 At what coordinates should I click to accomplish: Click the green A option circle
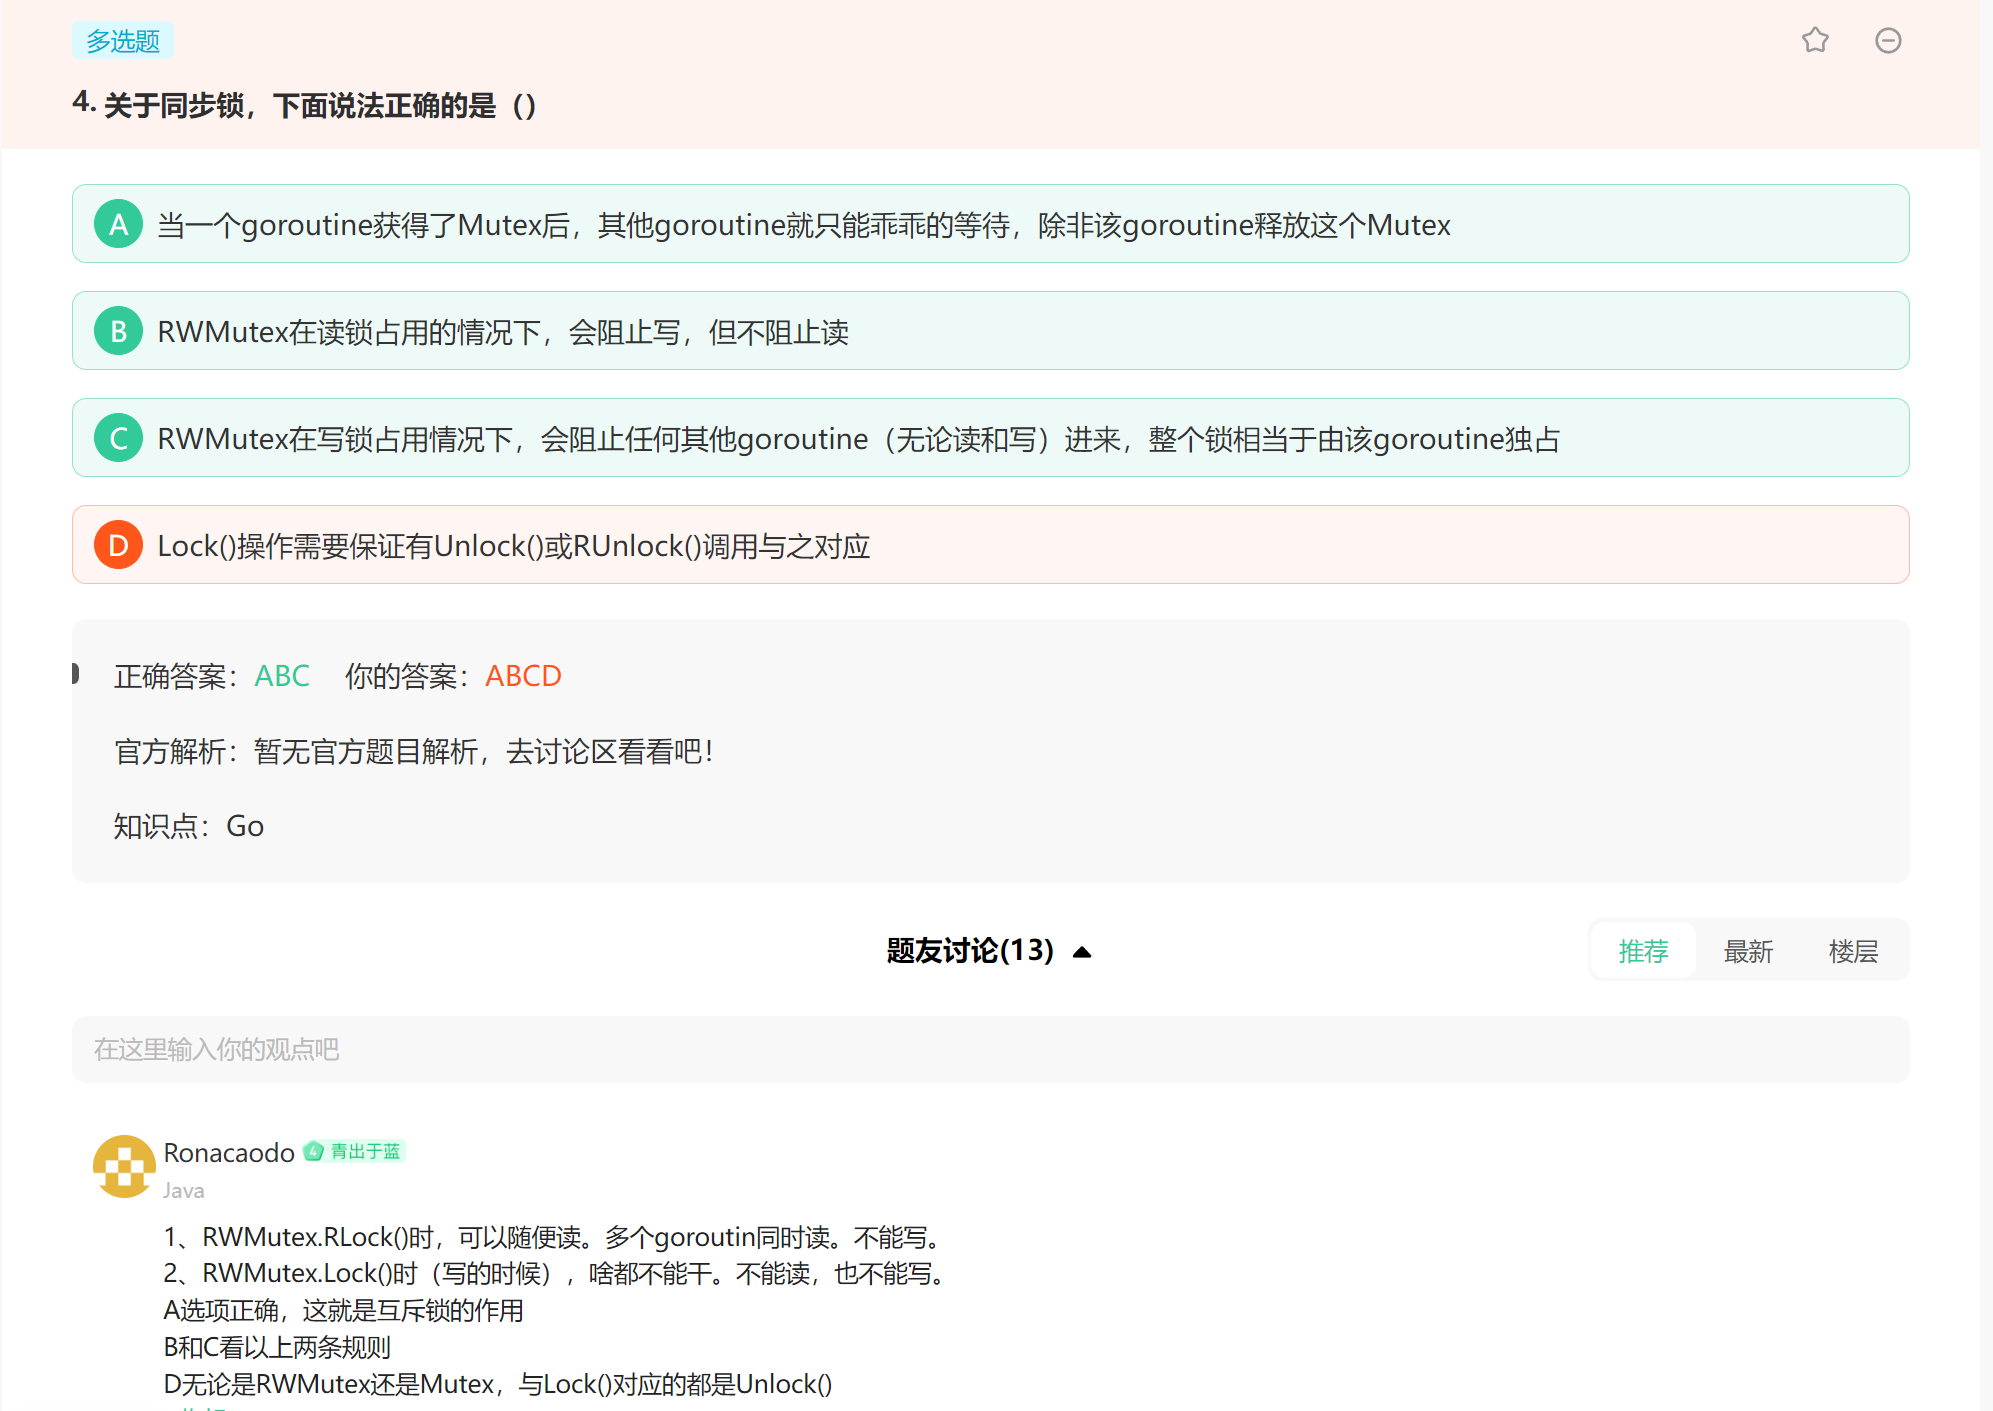118,224
